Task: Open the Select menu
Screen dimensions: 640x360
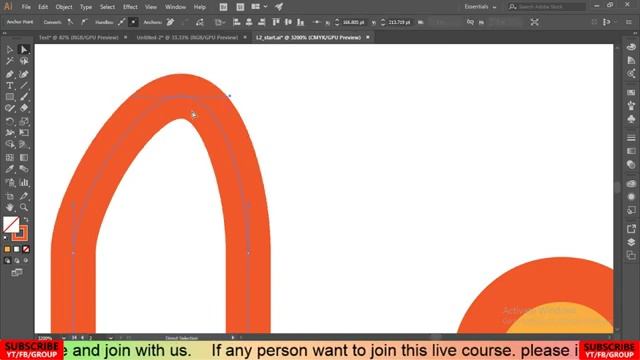Action: (x=107, y=7)
